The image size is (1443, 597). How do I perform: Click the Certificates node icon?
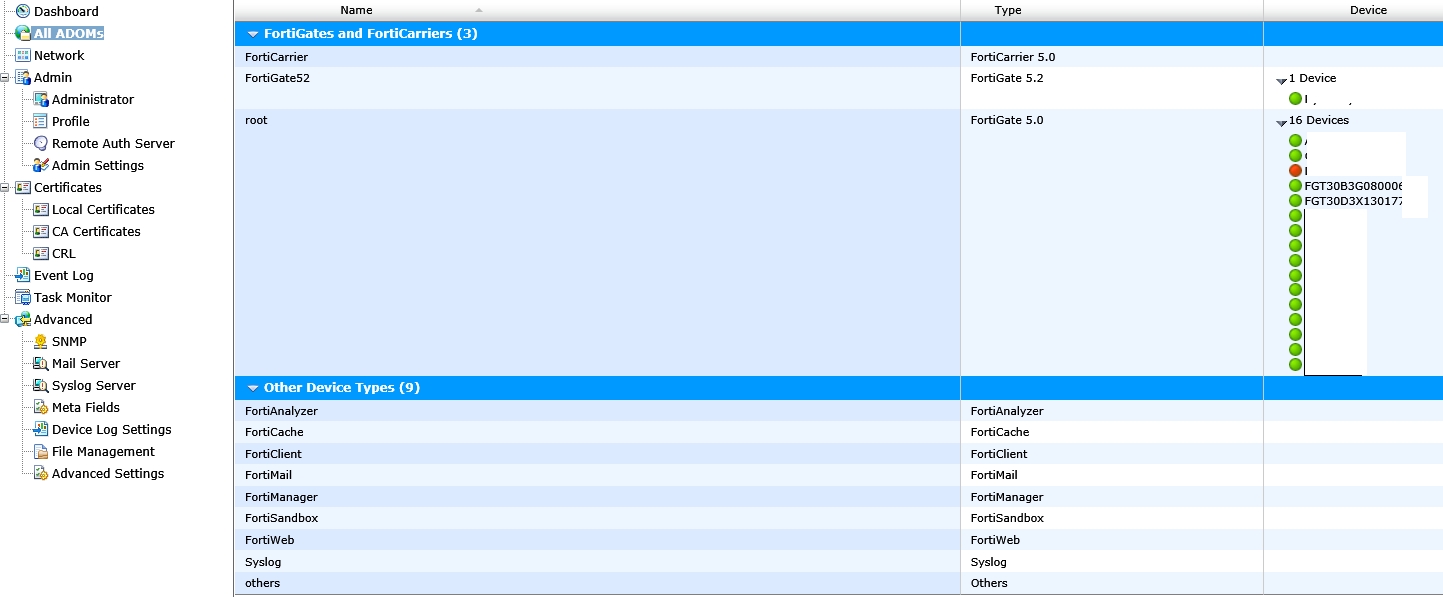23,187
